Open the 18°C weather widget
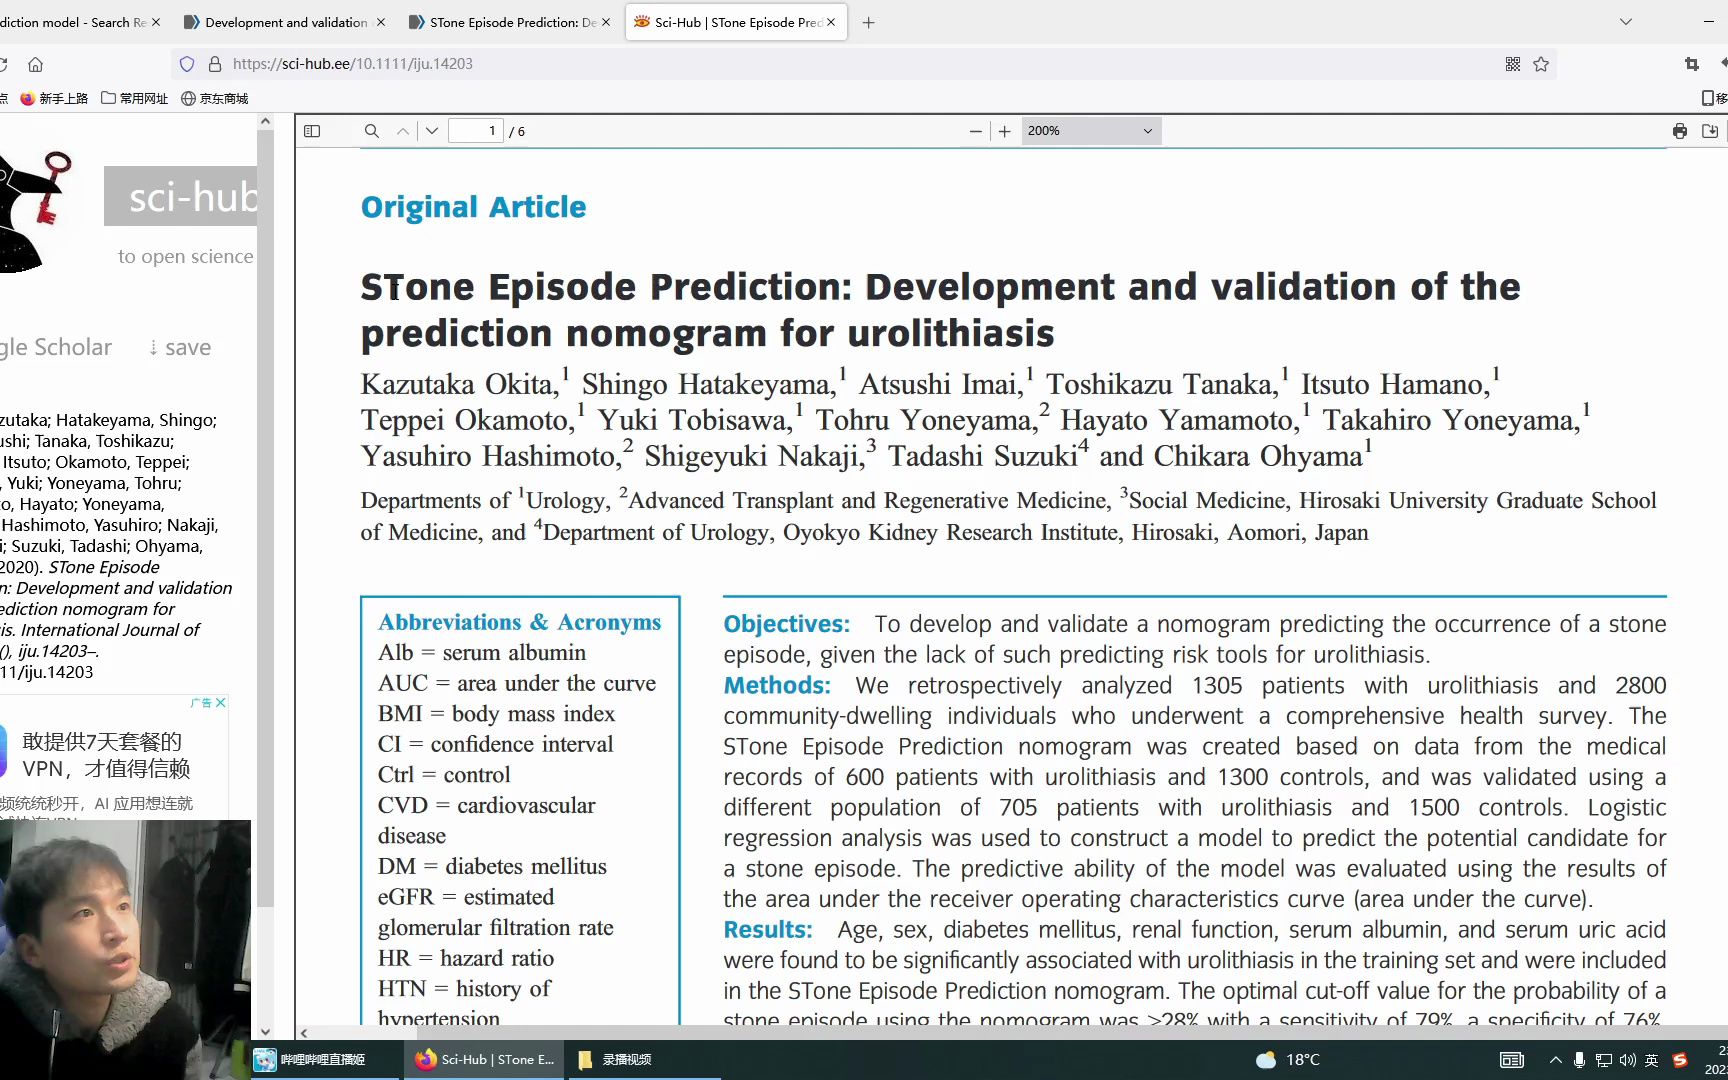The height and width of the screenshot is (1080, 1728). pyautogui.click(x=1288, y=1059)
